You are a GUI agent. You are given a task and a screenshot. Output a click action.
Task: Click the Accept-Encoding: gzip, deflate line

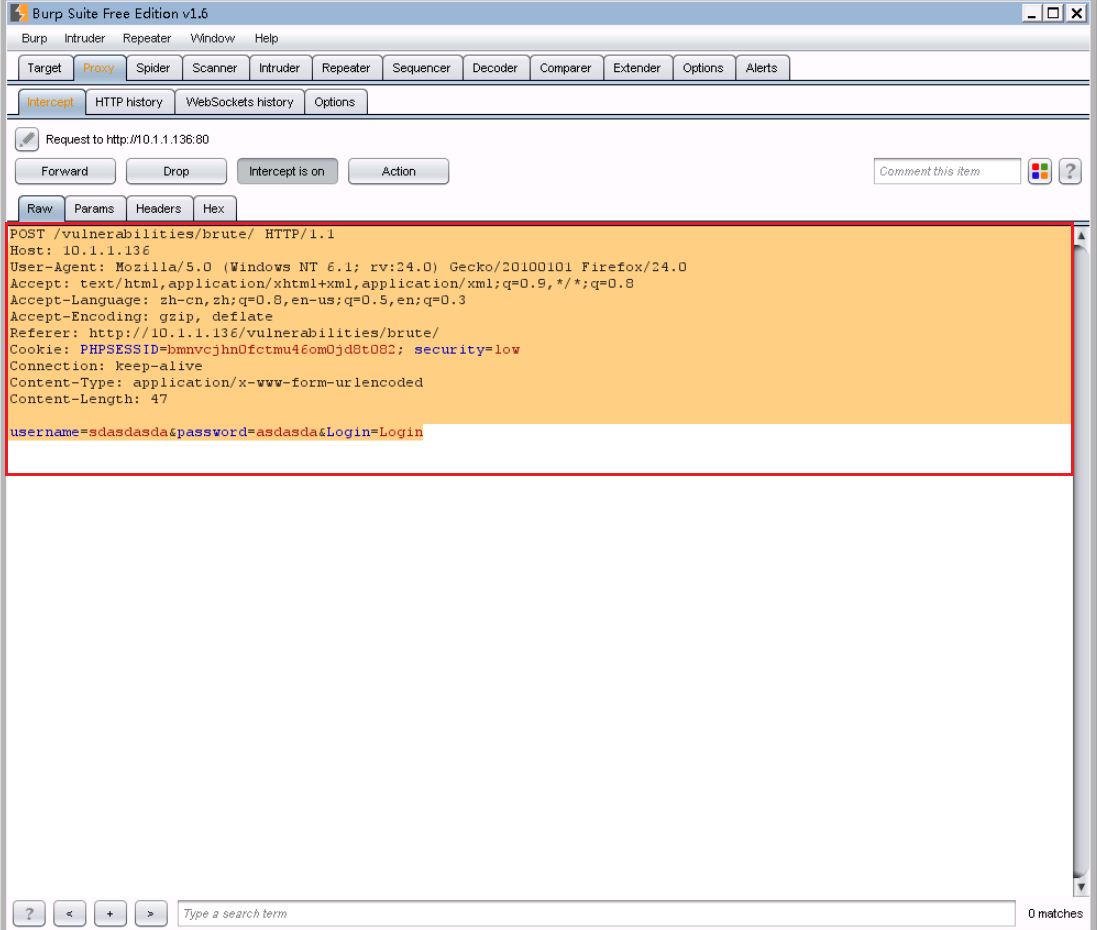coord(141,317)
